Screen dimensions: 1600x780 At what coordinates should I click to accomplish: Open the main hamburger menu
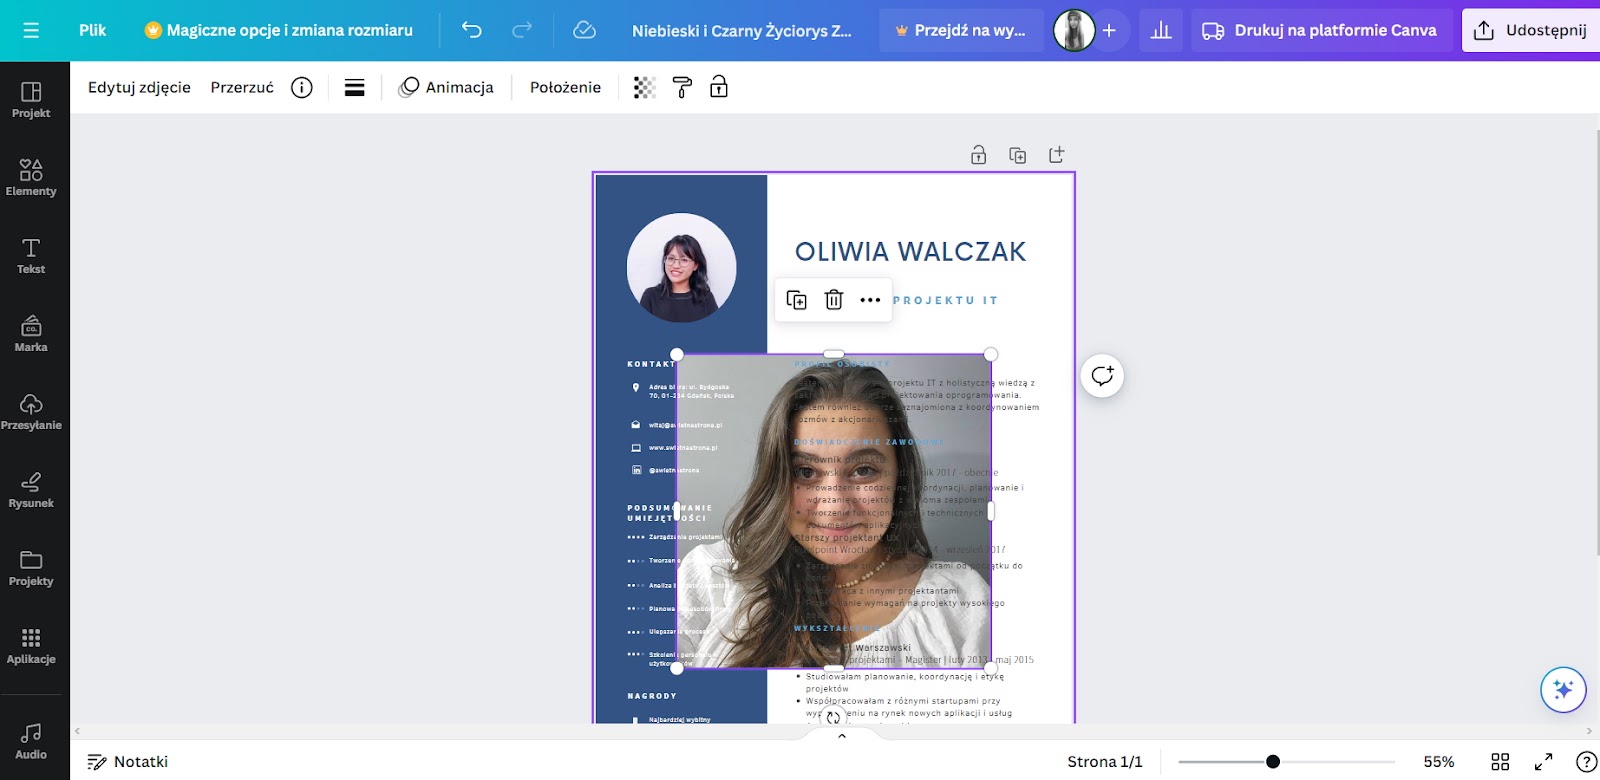point(31,30)
